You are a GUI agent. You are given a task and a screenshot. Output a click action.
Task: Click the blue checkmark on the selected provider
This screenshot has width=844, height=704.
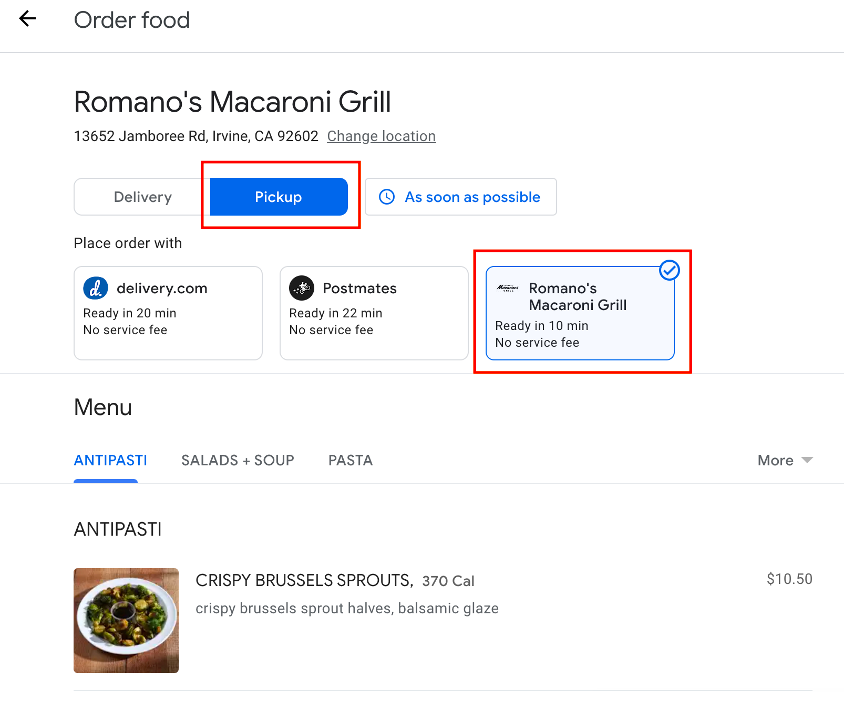click(x=670, y=270)
